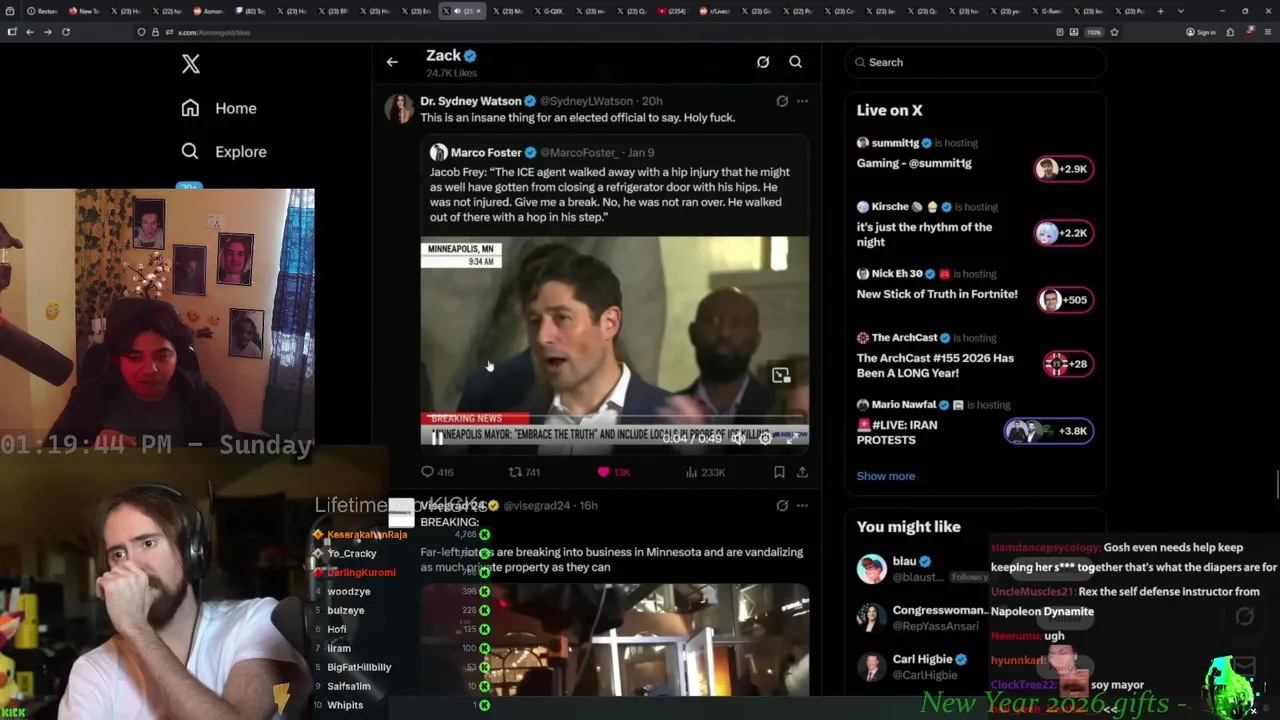Pause the video in Marco Foster's post
1280x720 pixels.
pyautogui.click(x=437, y=438)
